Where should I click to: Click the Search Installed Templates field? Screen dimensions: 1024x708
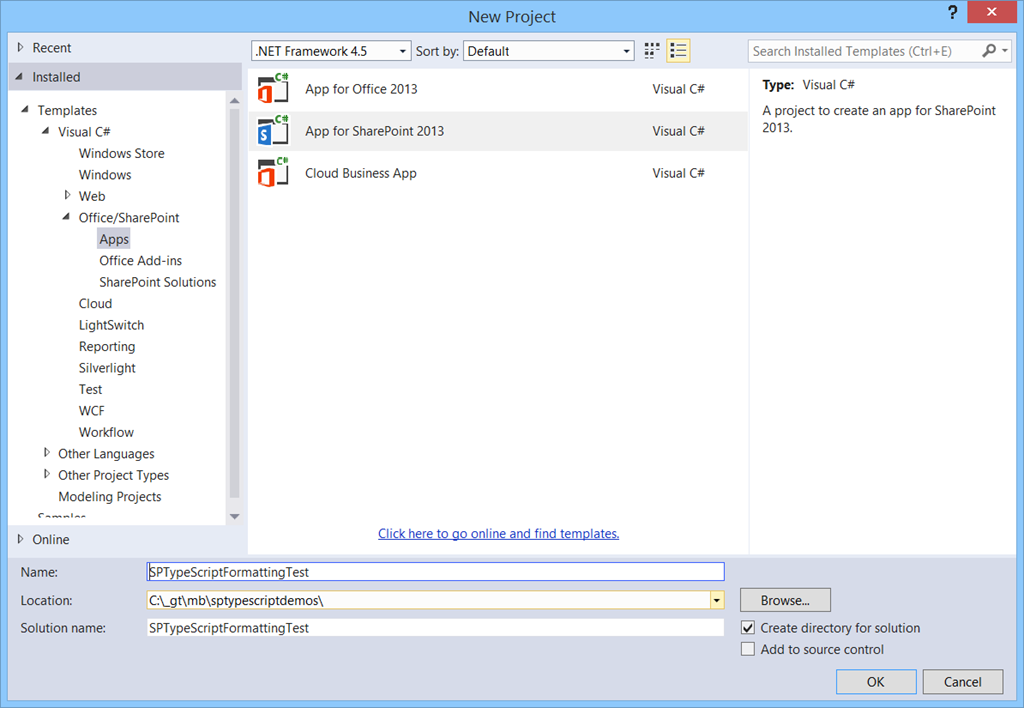click(863, 51)
